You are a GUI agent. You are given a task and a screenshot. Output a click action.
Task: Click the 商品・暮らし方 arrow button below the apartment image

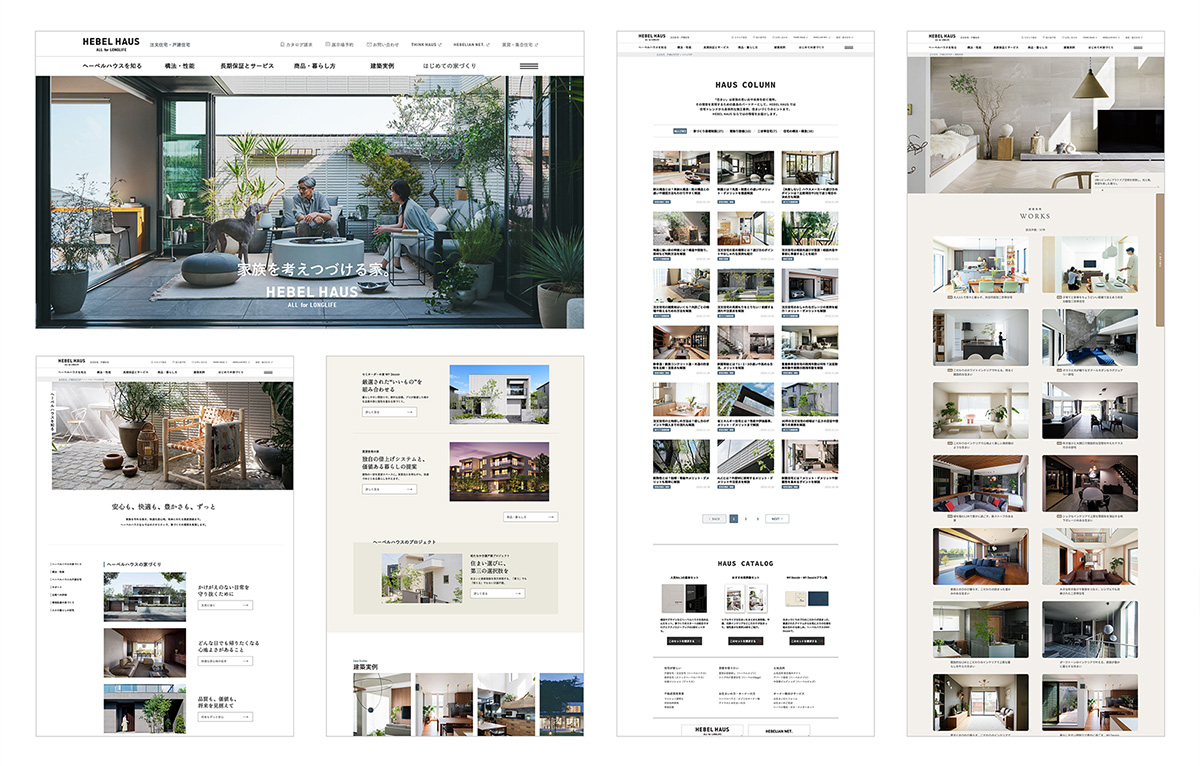(x=530, y=517)
